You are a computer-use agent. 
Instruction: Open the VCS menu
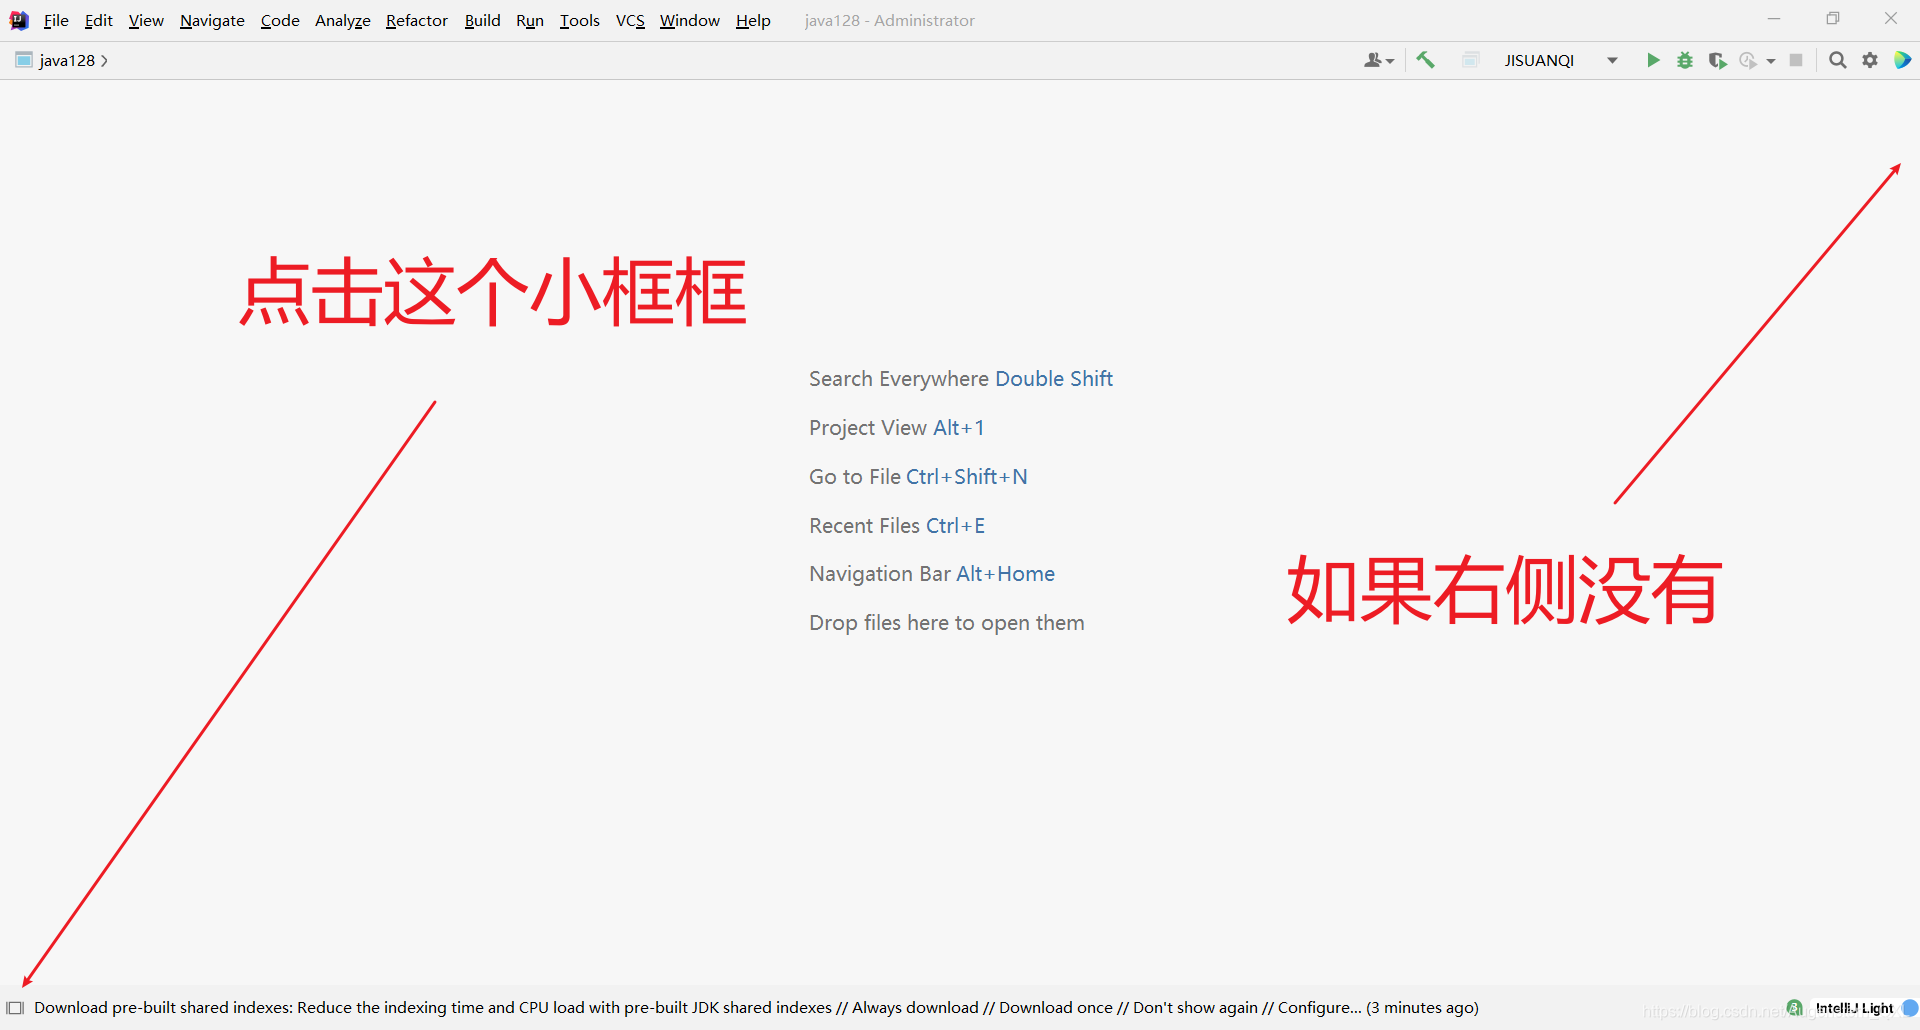[x=630, y=20]
